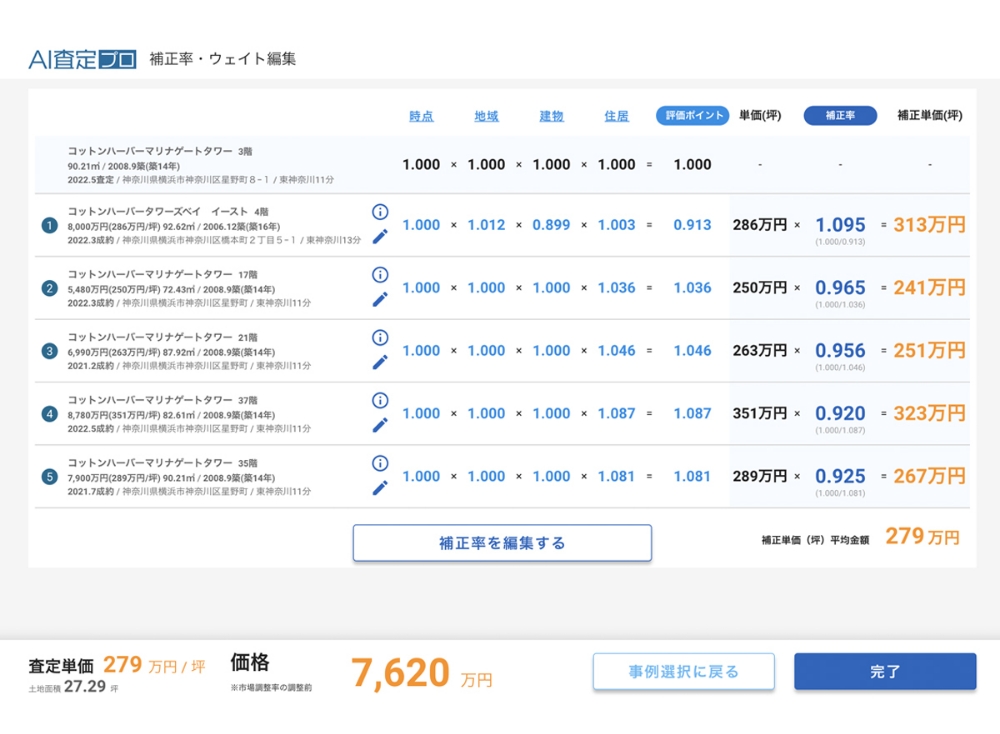This screenshot has width=1000, height=734.
Task: Show info for comparable 3 (21階)
Action: pos(380,338)
